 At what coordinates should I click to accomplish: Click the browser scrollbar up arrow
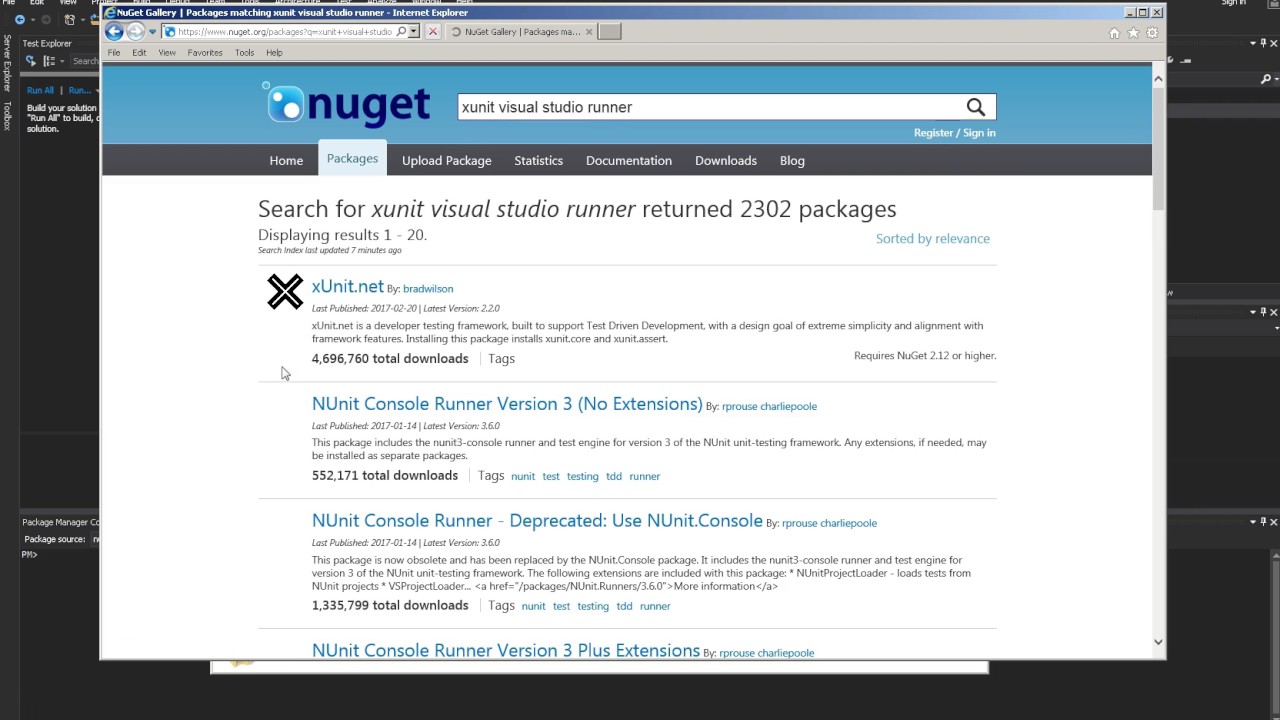1158,78
